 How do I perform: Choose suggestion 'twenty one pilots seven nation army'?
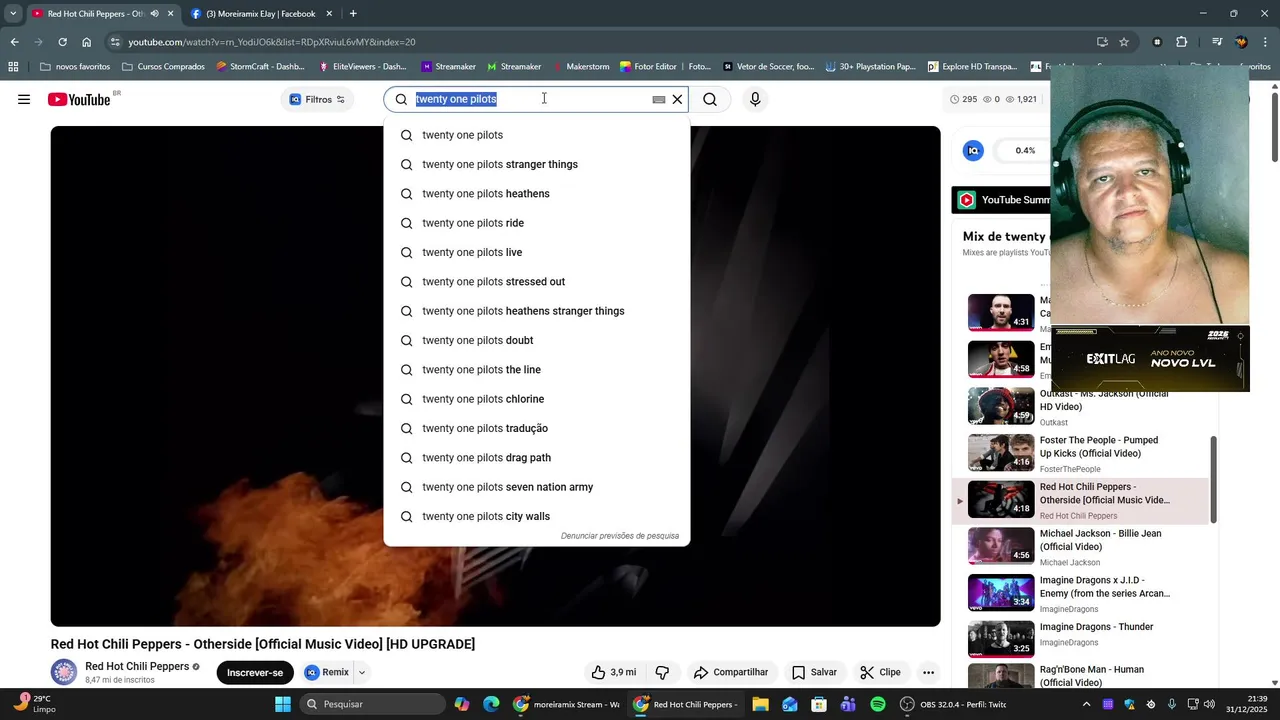pyautogui.click(x=537, y=487)
